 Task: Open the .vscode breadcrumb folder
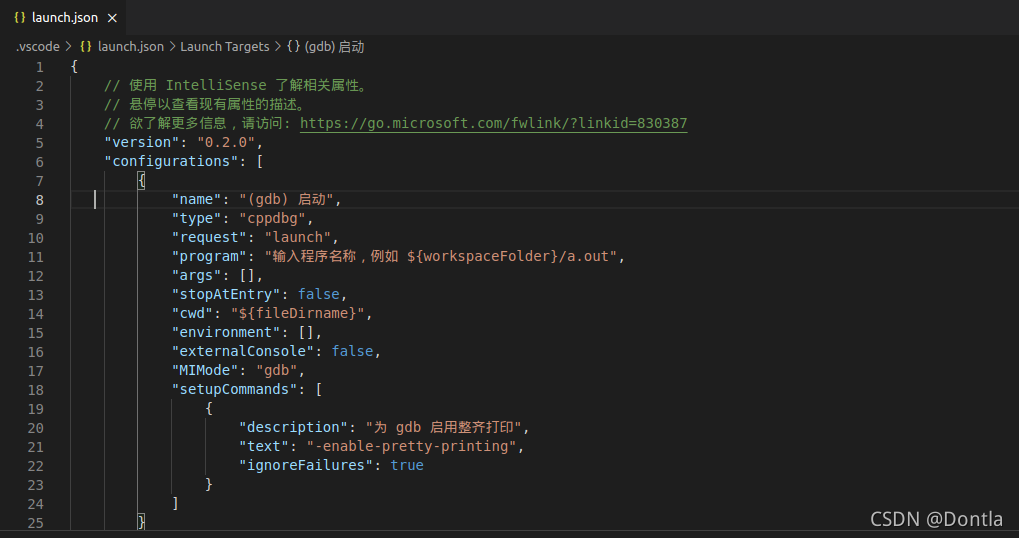click(38, 47)
